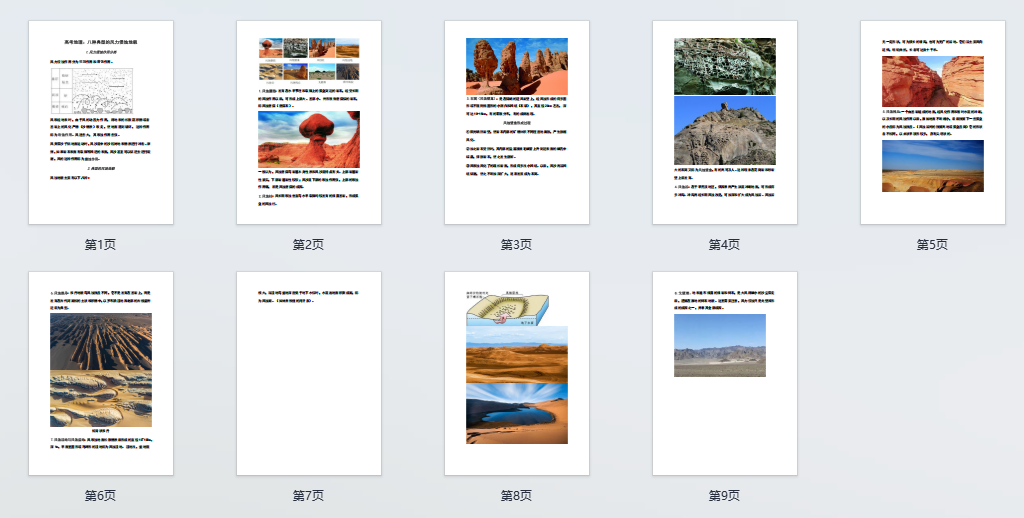Click the '第2页' page label
Viewport: 1024px width, 518px height.
(x=308, y=245)
